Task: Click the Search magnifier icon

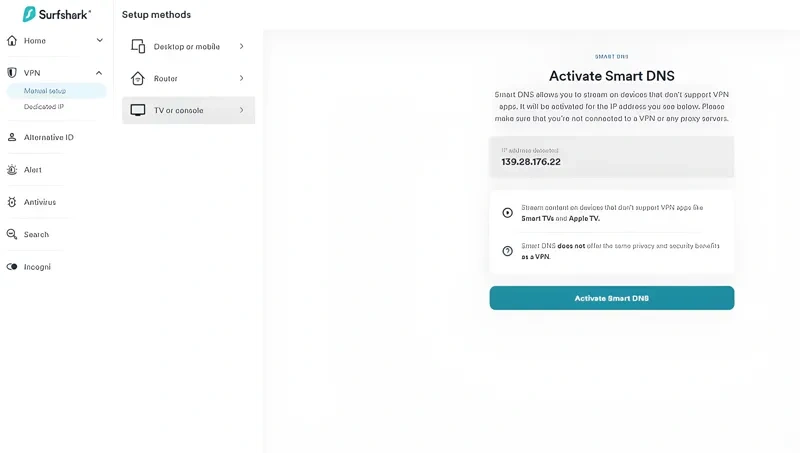Action: [12, 234]
